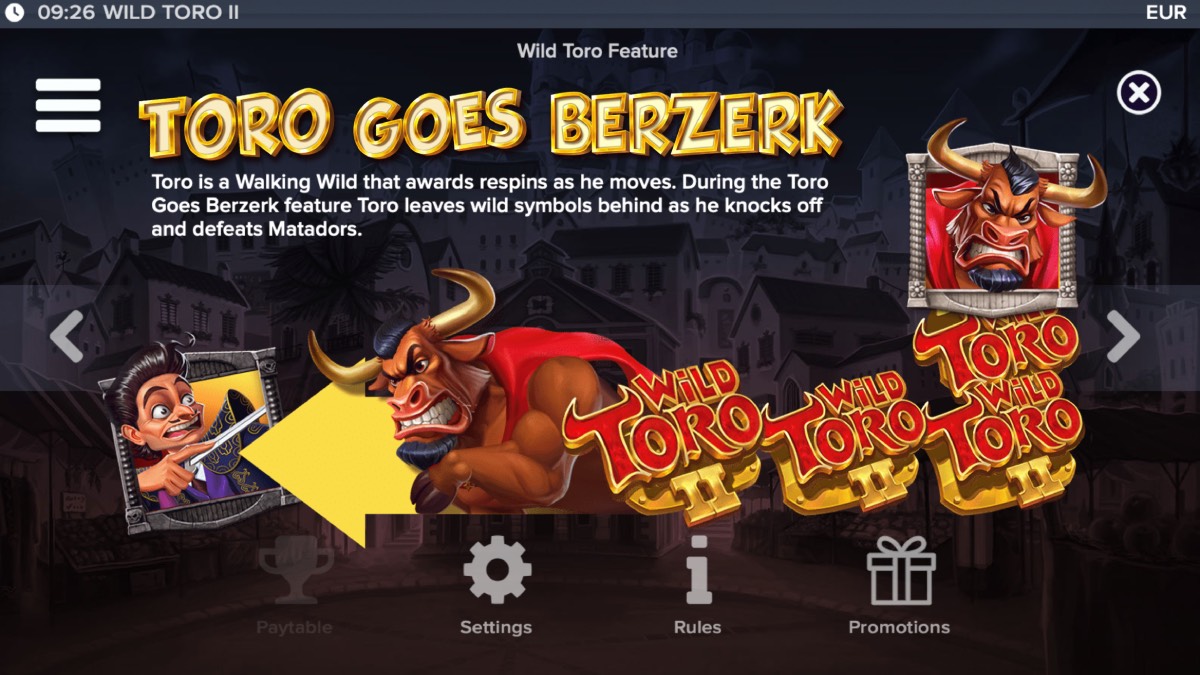Click the Matador symbol tile
Image resolution: width=1200 pixels, height=675 pixels.
click(188, 435)
